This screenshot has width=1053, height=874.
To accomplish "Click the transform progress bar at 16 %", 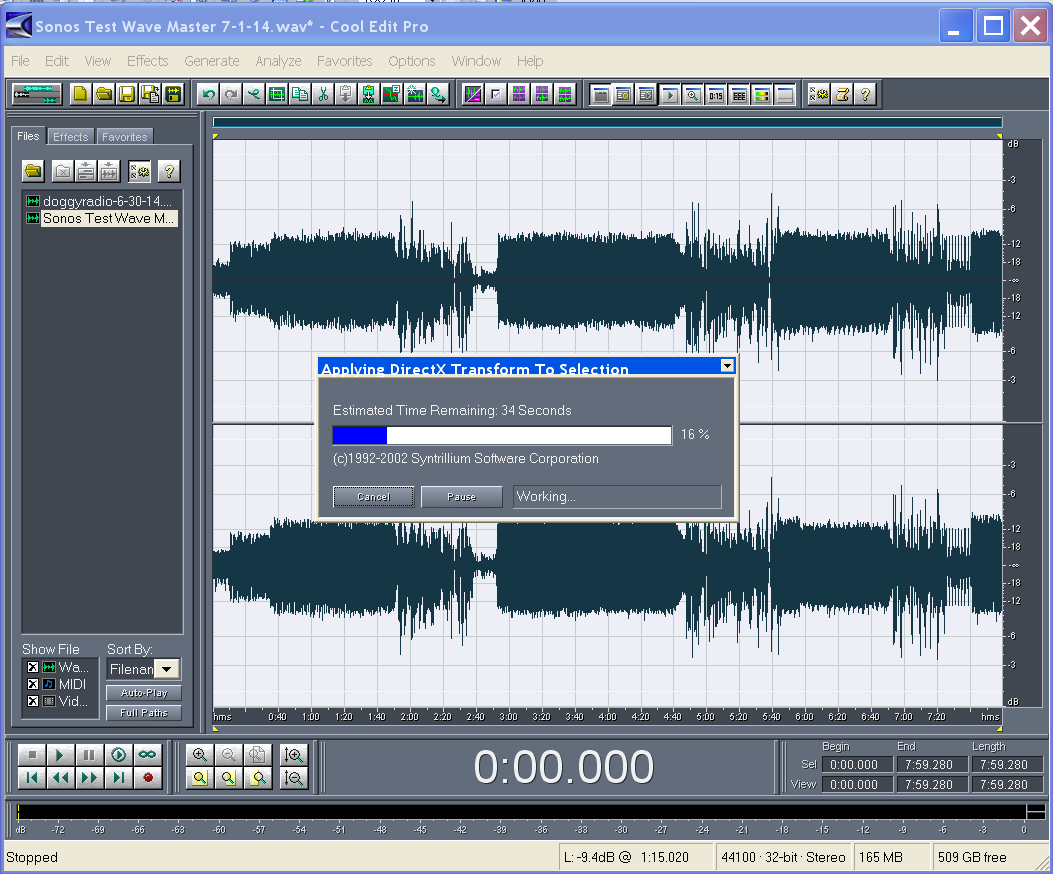I will (502, 435).
